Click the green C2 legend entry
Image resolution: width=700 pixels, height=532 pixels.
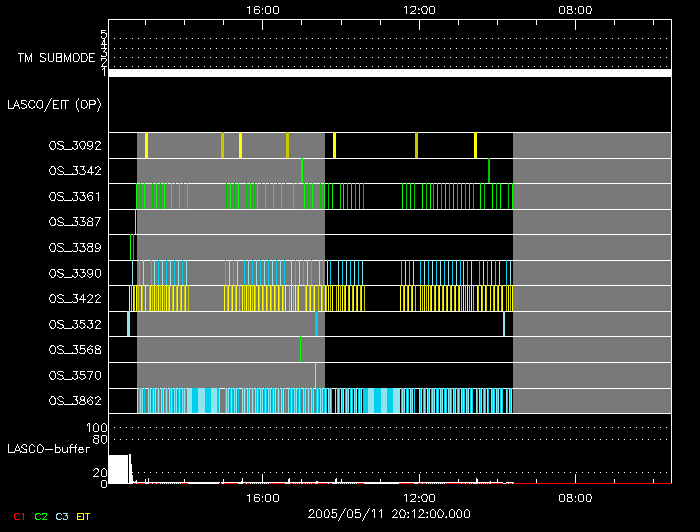(41, 516)
